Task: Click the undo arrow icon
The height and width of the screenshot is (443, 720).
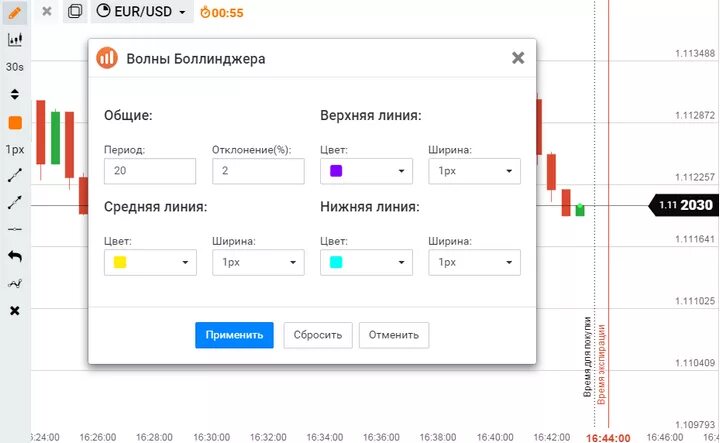Action: pos(15,256)
